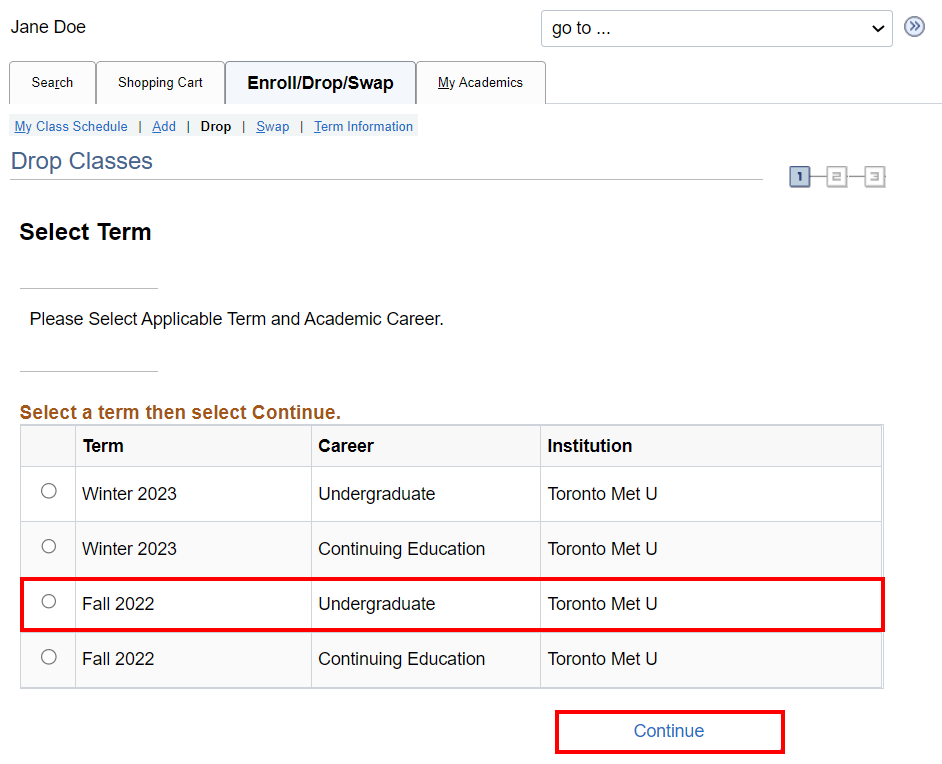Choose Fall 2022 Continuing Education radio button
Viewport: 942px width, 764px height.
[48, 657]
